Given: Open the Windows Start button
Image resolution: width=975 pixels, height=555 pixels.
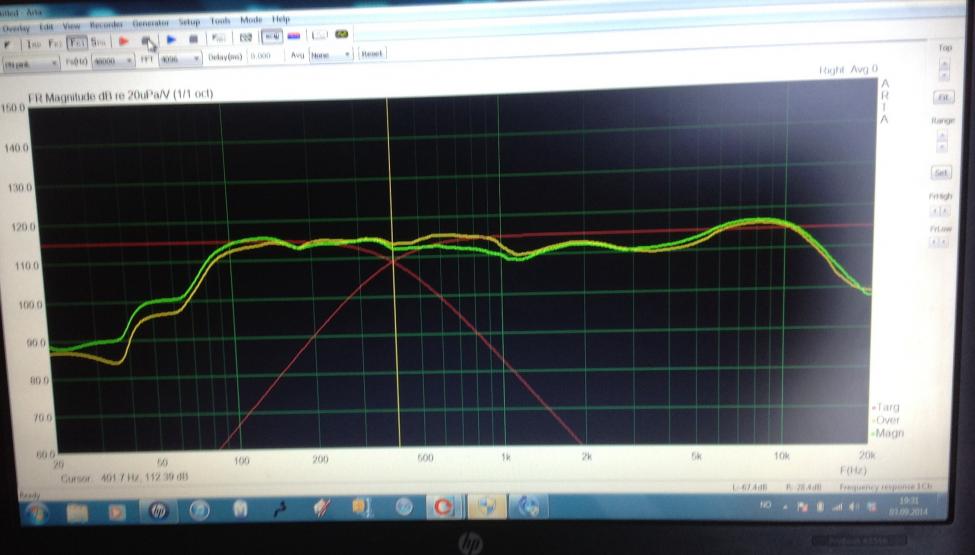Looking at the screenshot, I should (x=37, y=513).
